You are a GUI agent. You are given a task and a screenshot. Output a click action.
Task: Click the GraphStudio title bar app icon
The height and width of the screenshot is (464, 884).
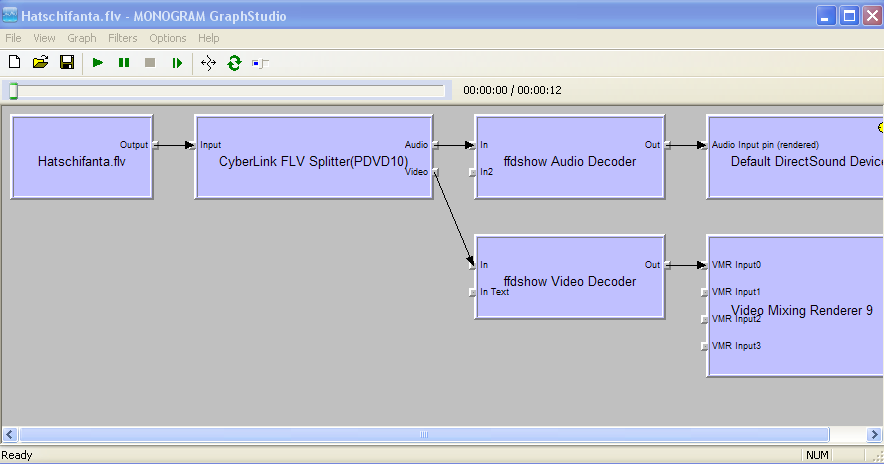pyautogui.click(x=10, y=15)
